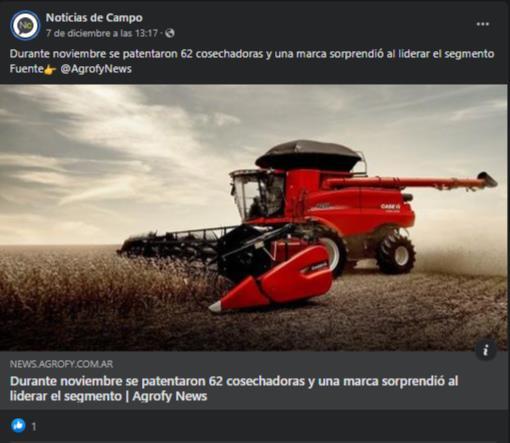Click the info icon on the link preview
This screenshot has width=510, height=443.
pos(486,350)
